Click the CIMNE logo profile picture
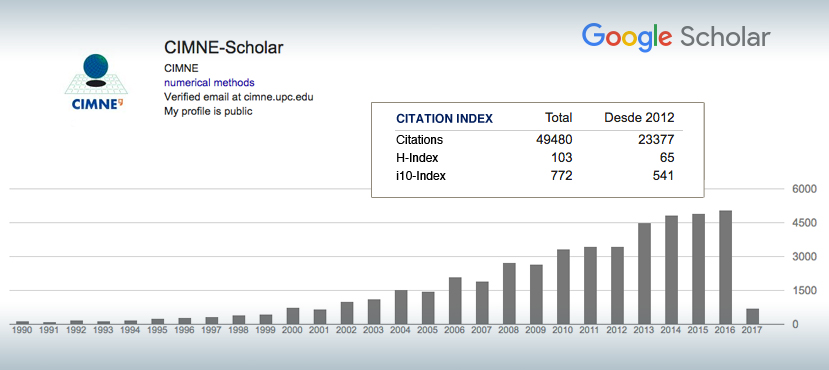The image size is (829, 370). [x=95, y=82]
